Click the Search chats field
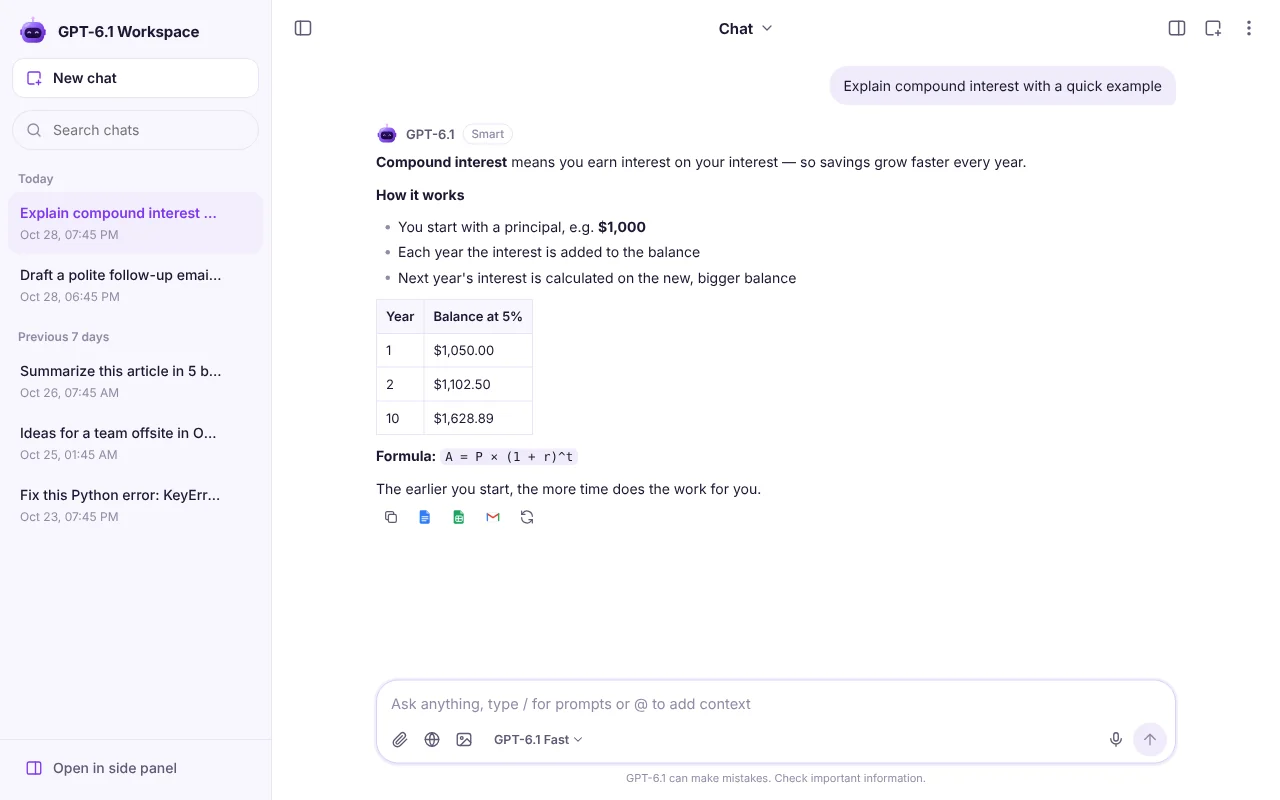This screenshot has width=1280, height=800. 135,130
